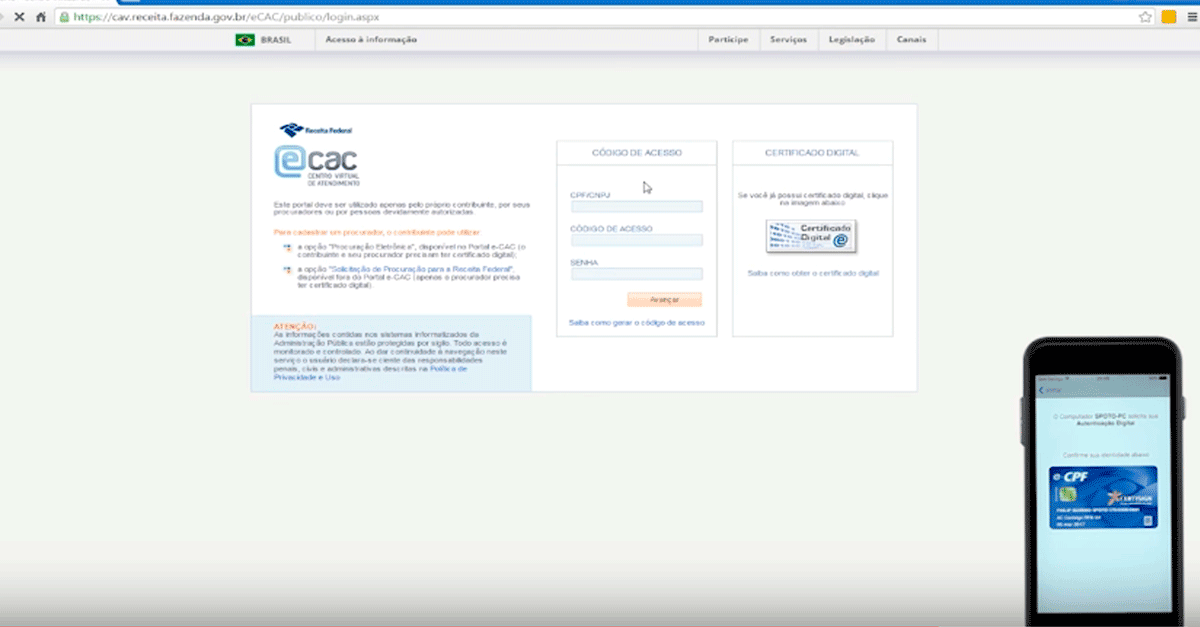Click the 'CÓDIGO DE ACESSO' panel heading

coord(637,153)
